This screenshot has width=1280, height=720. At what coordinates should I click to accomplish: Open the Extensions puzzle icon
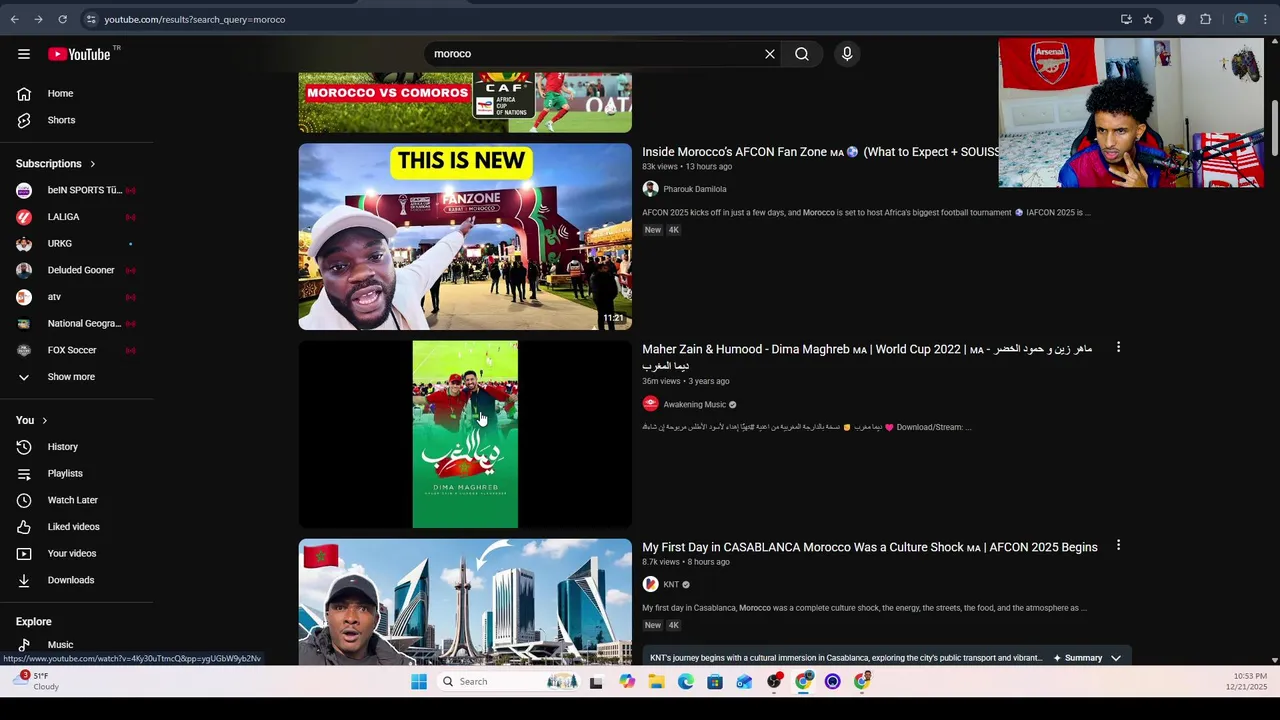tap(1206, 19)
